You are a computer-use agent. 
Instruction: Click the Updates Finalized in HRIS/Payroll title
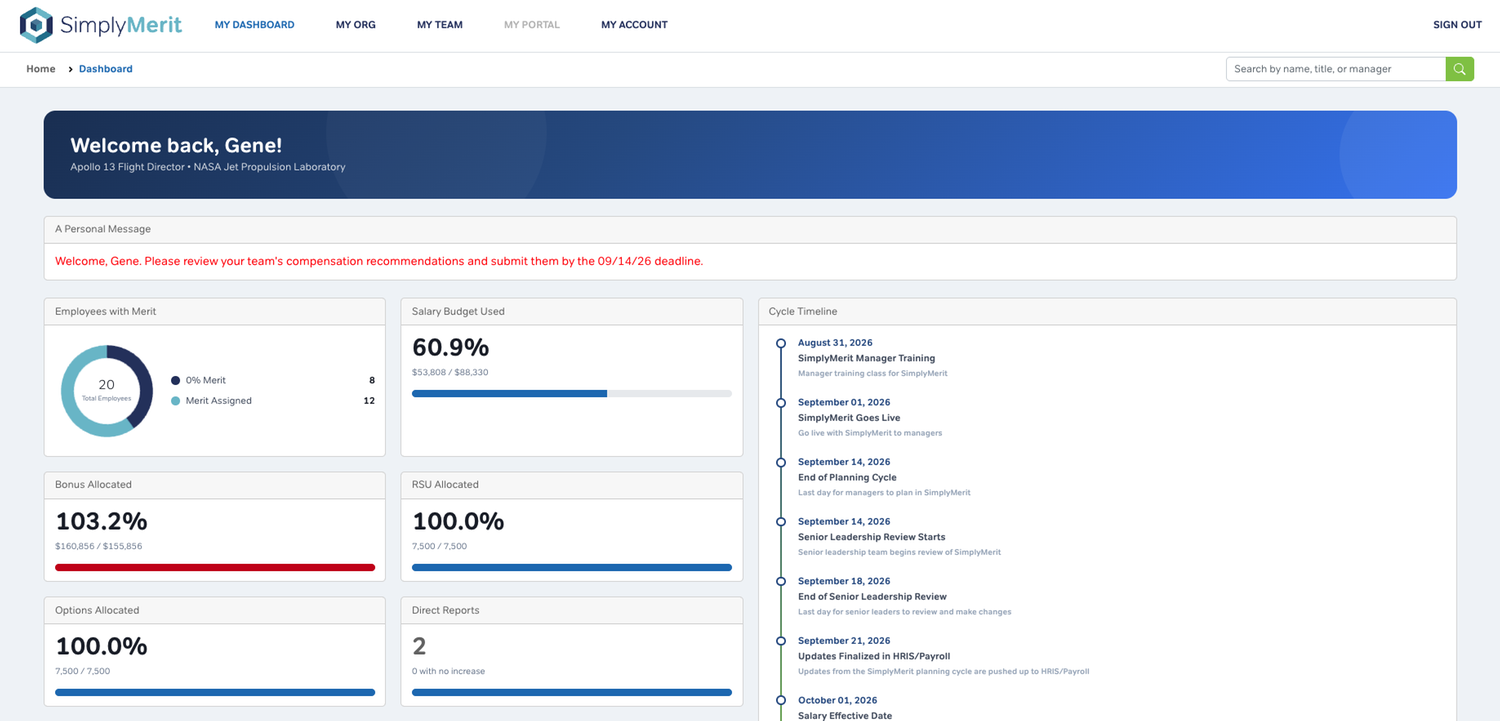[x=874, y=656]
